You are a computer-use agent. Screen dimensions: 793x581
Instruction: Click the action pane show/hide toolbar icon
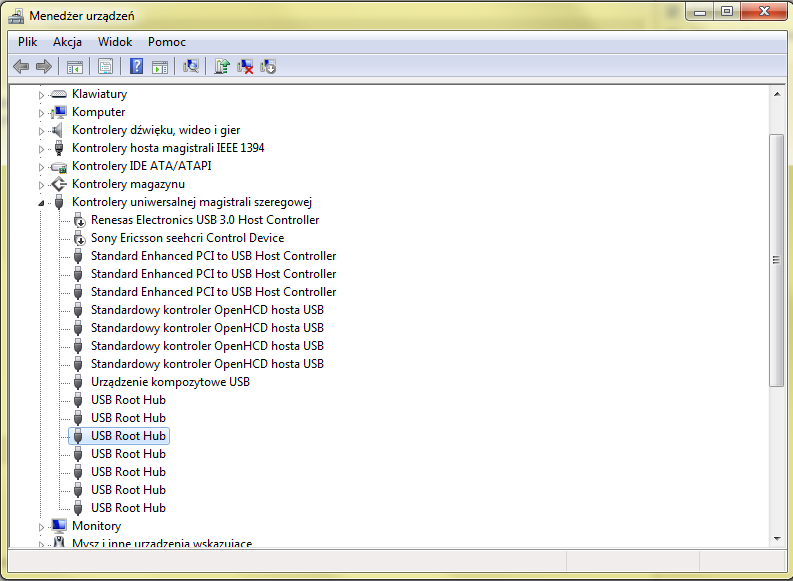160,66
